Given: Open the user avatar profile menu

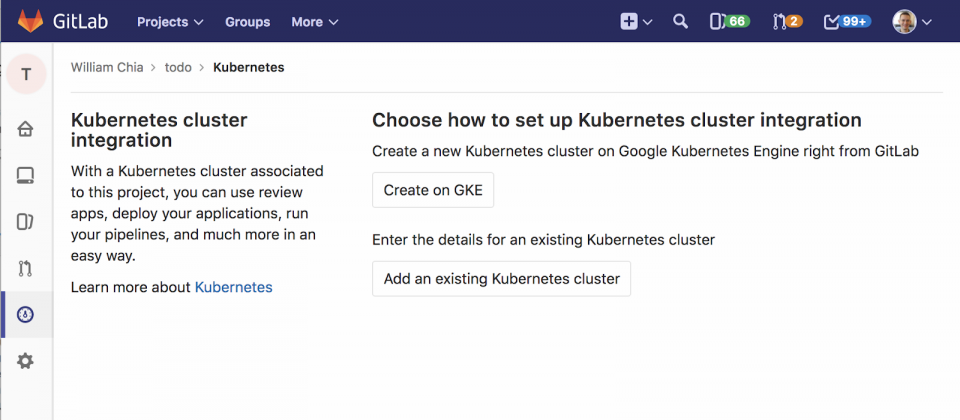Looking at the screenshot, I should point(912,21).
